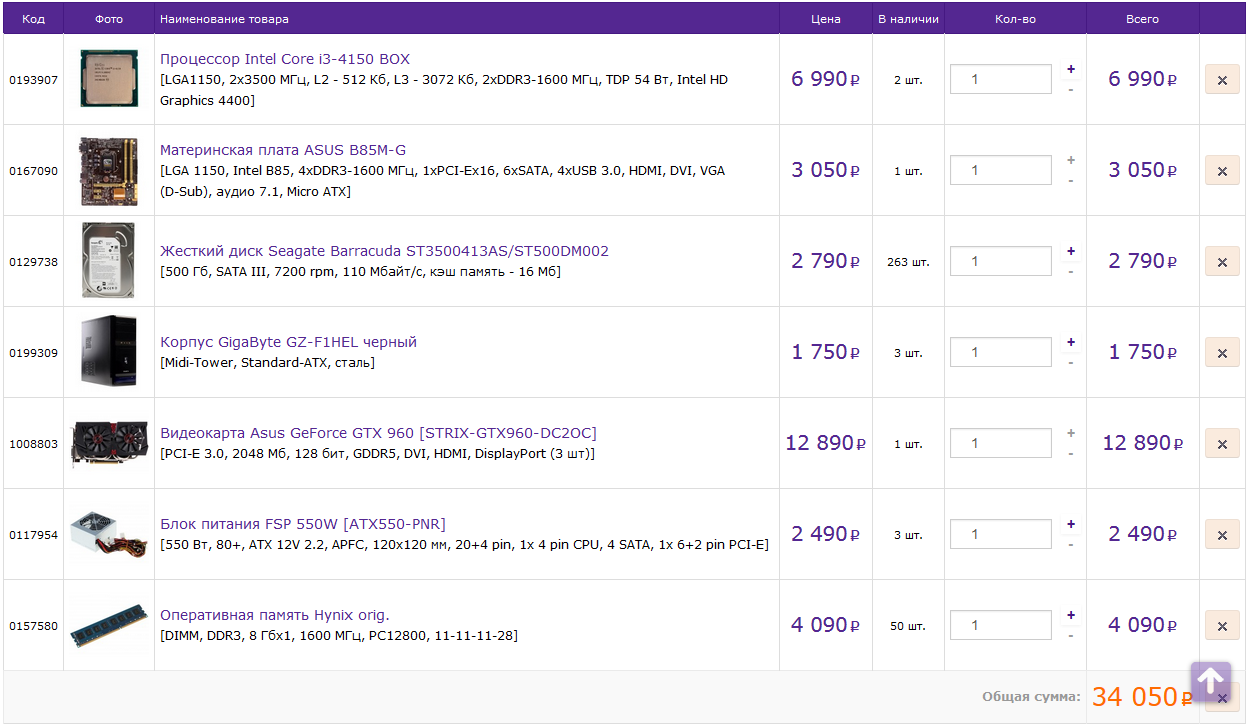Image resolution: width=1251 pixels, height=727 pixels.
Task: Decrease quantity of Hynix memory module
Action: click(x=1071, y=636)
